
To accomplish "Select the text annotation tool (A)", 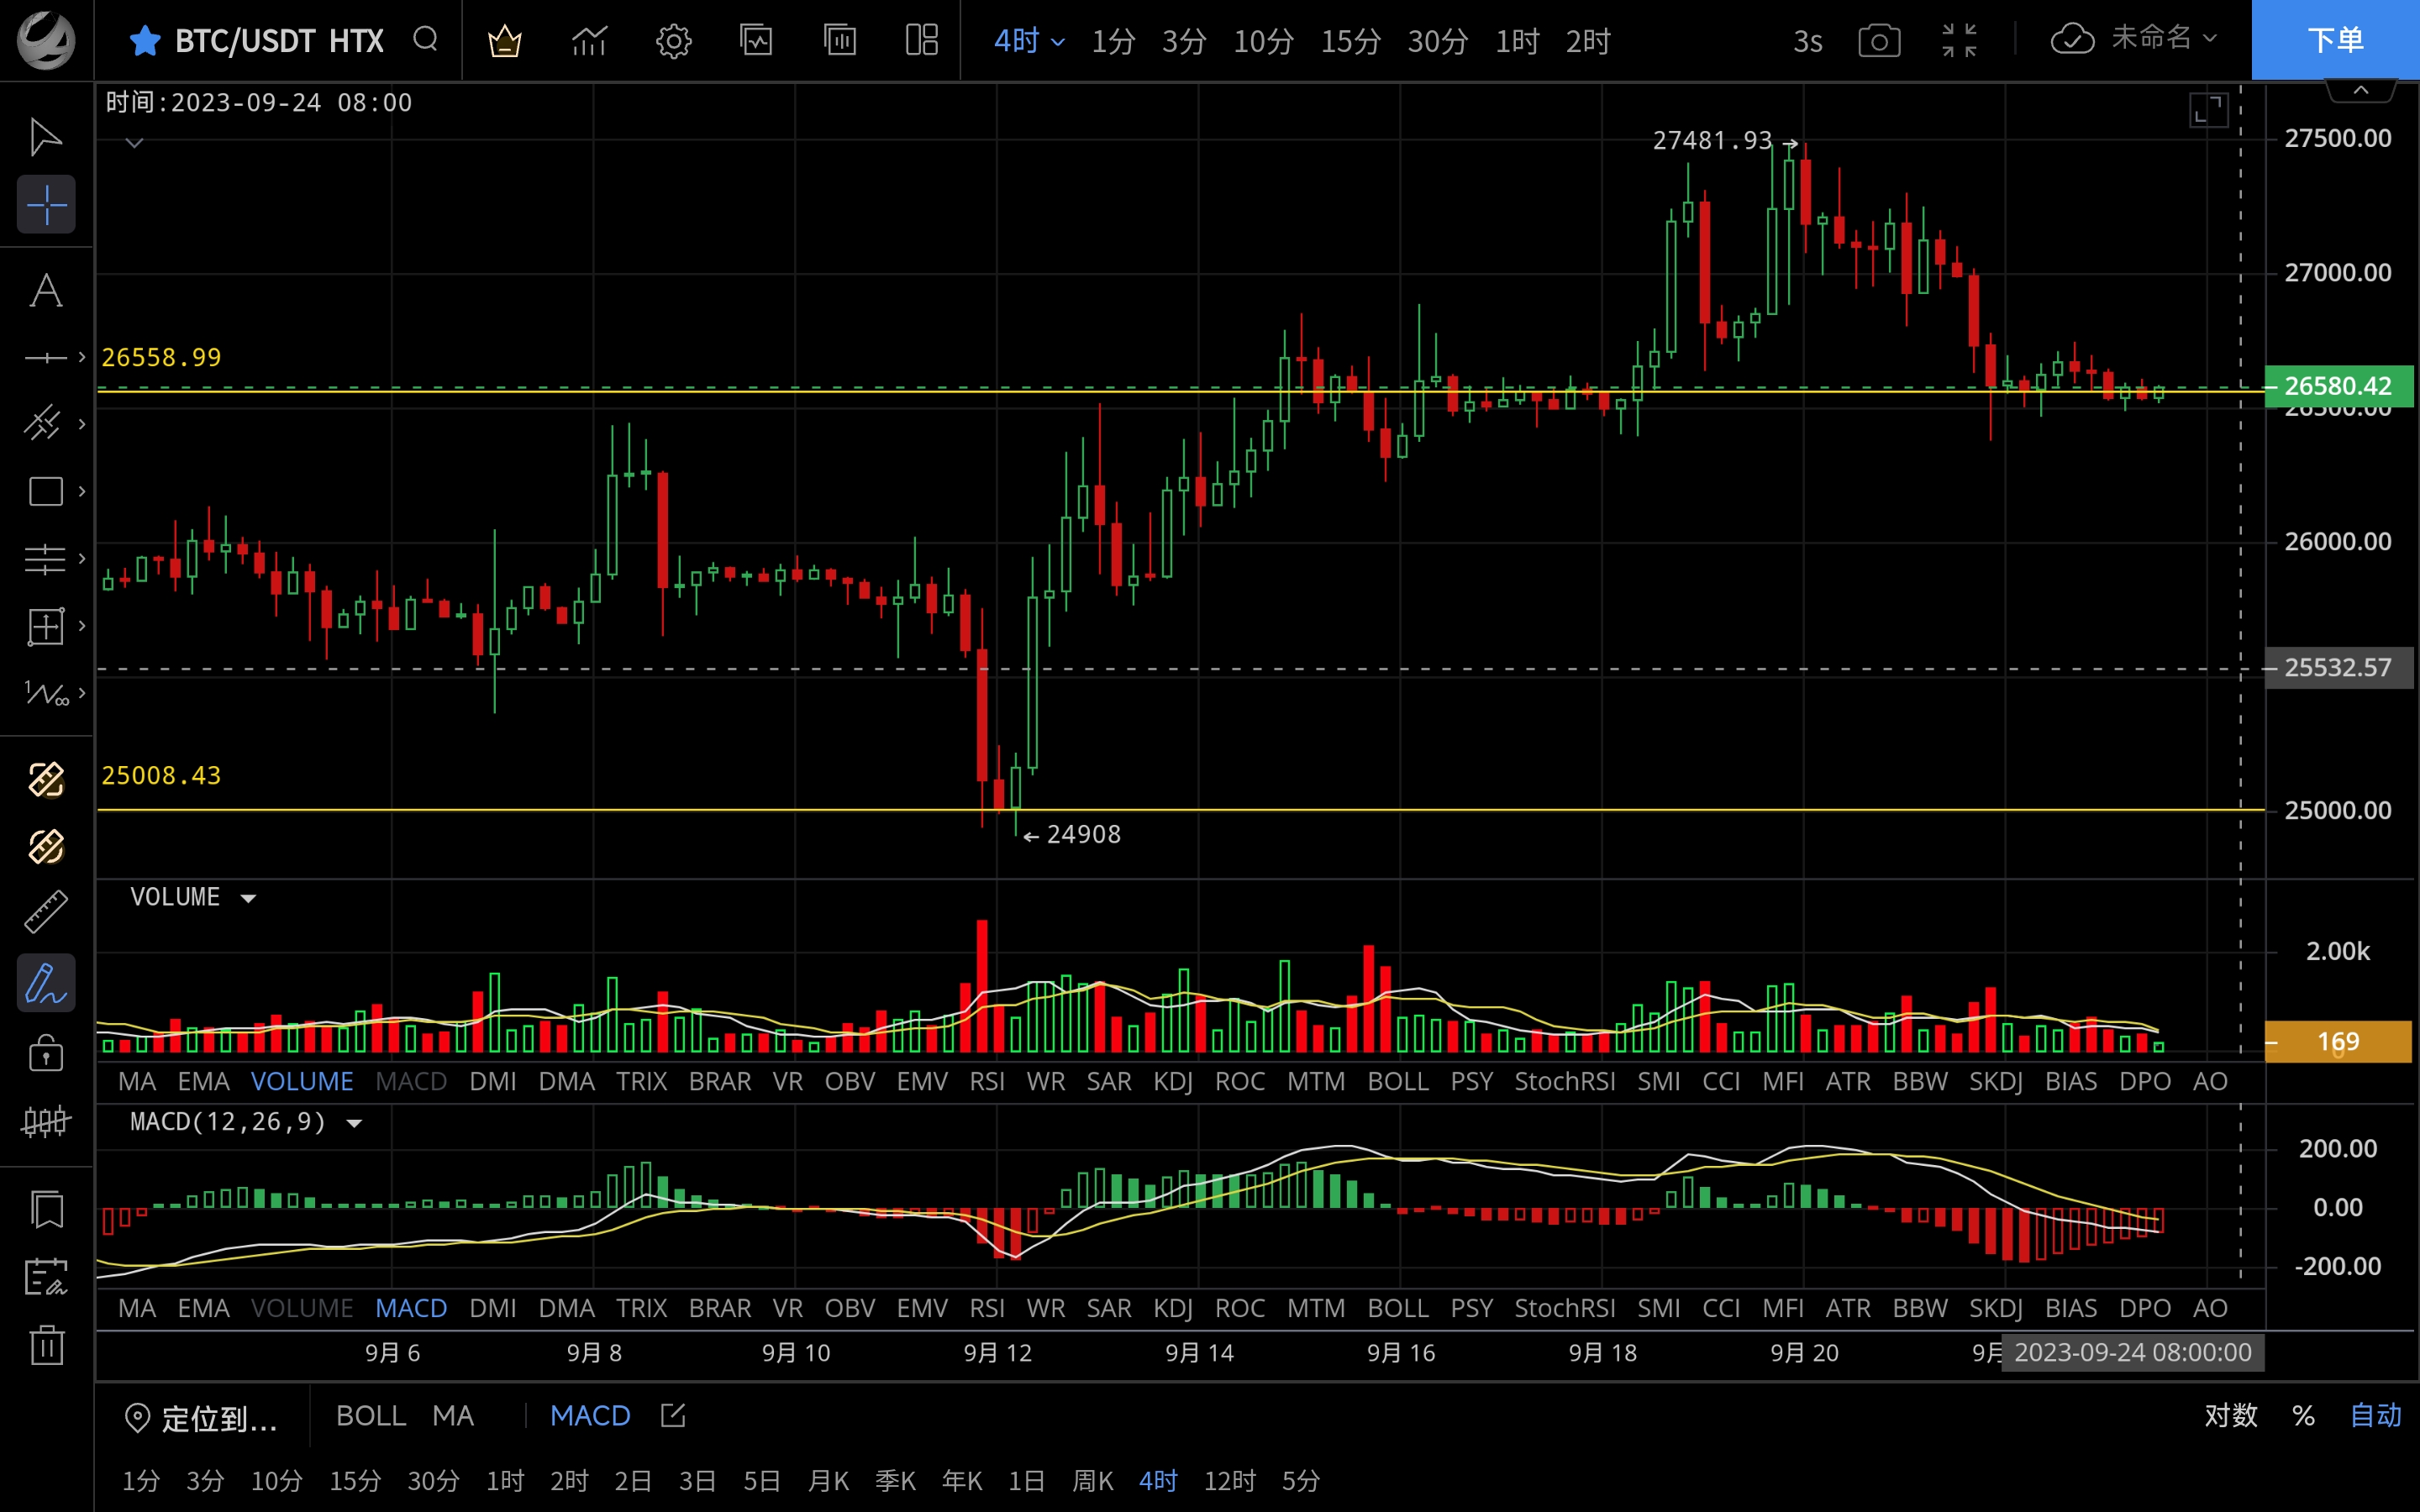I will click(x=46, y=291).
